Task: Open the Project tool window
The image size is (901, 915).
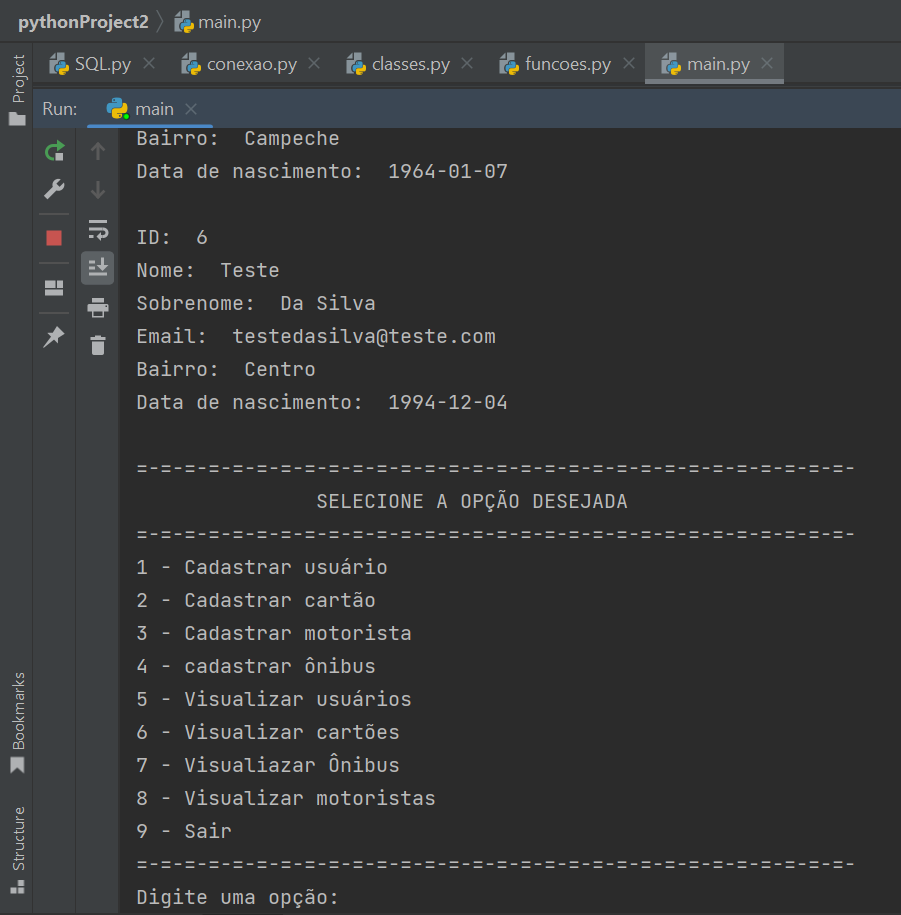Action: coord(18,89)
